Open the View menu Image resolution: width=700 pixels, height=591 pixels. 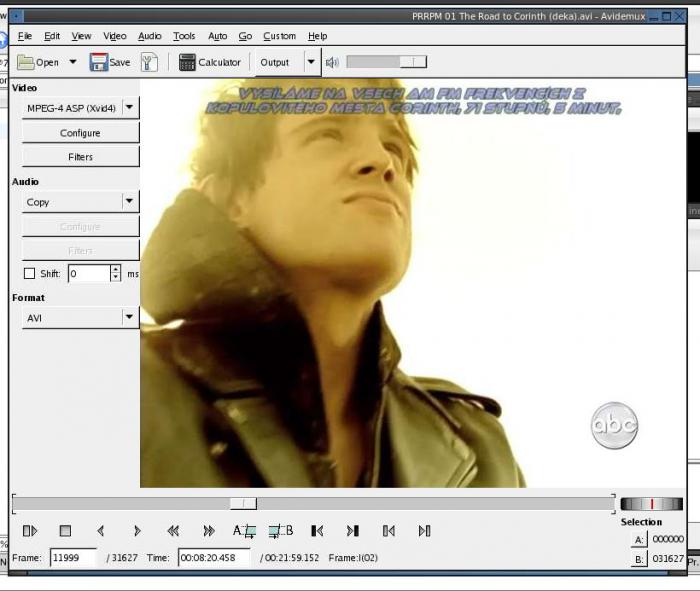(81, 36)
